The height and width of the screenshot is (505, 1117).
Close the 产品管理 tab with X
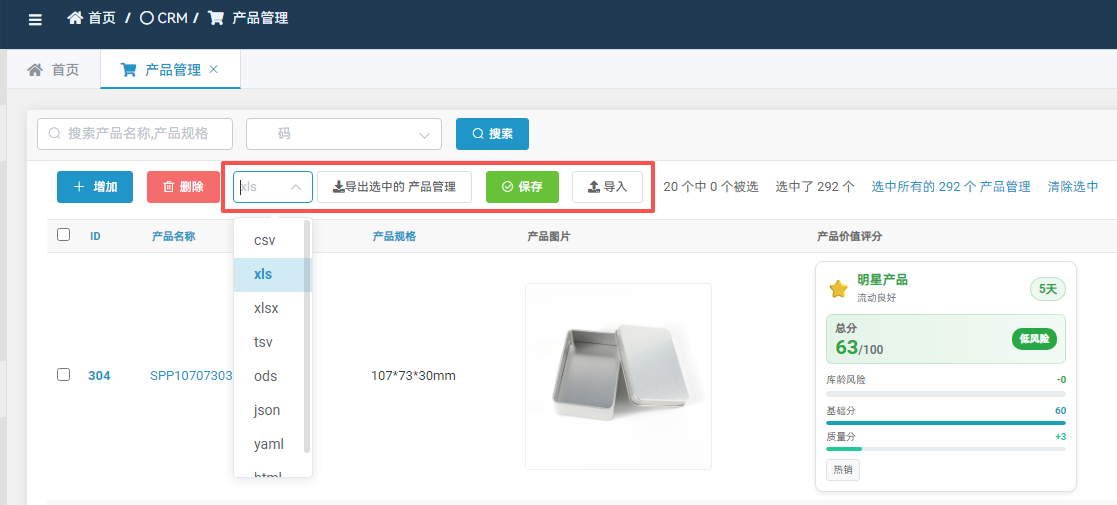pyautogui.click(x=214, y=70)
